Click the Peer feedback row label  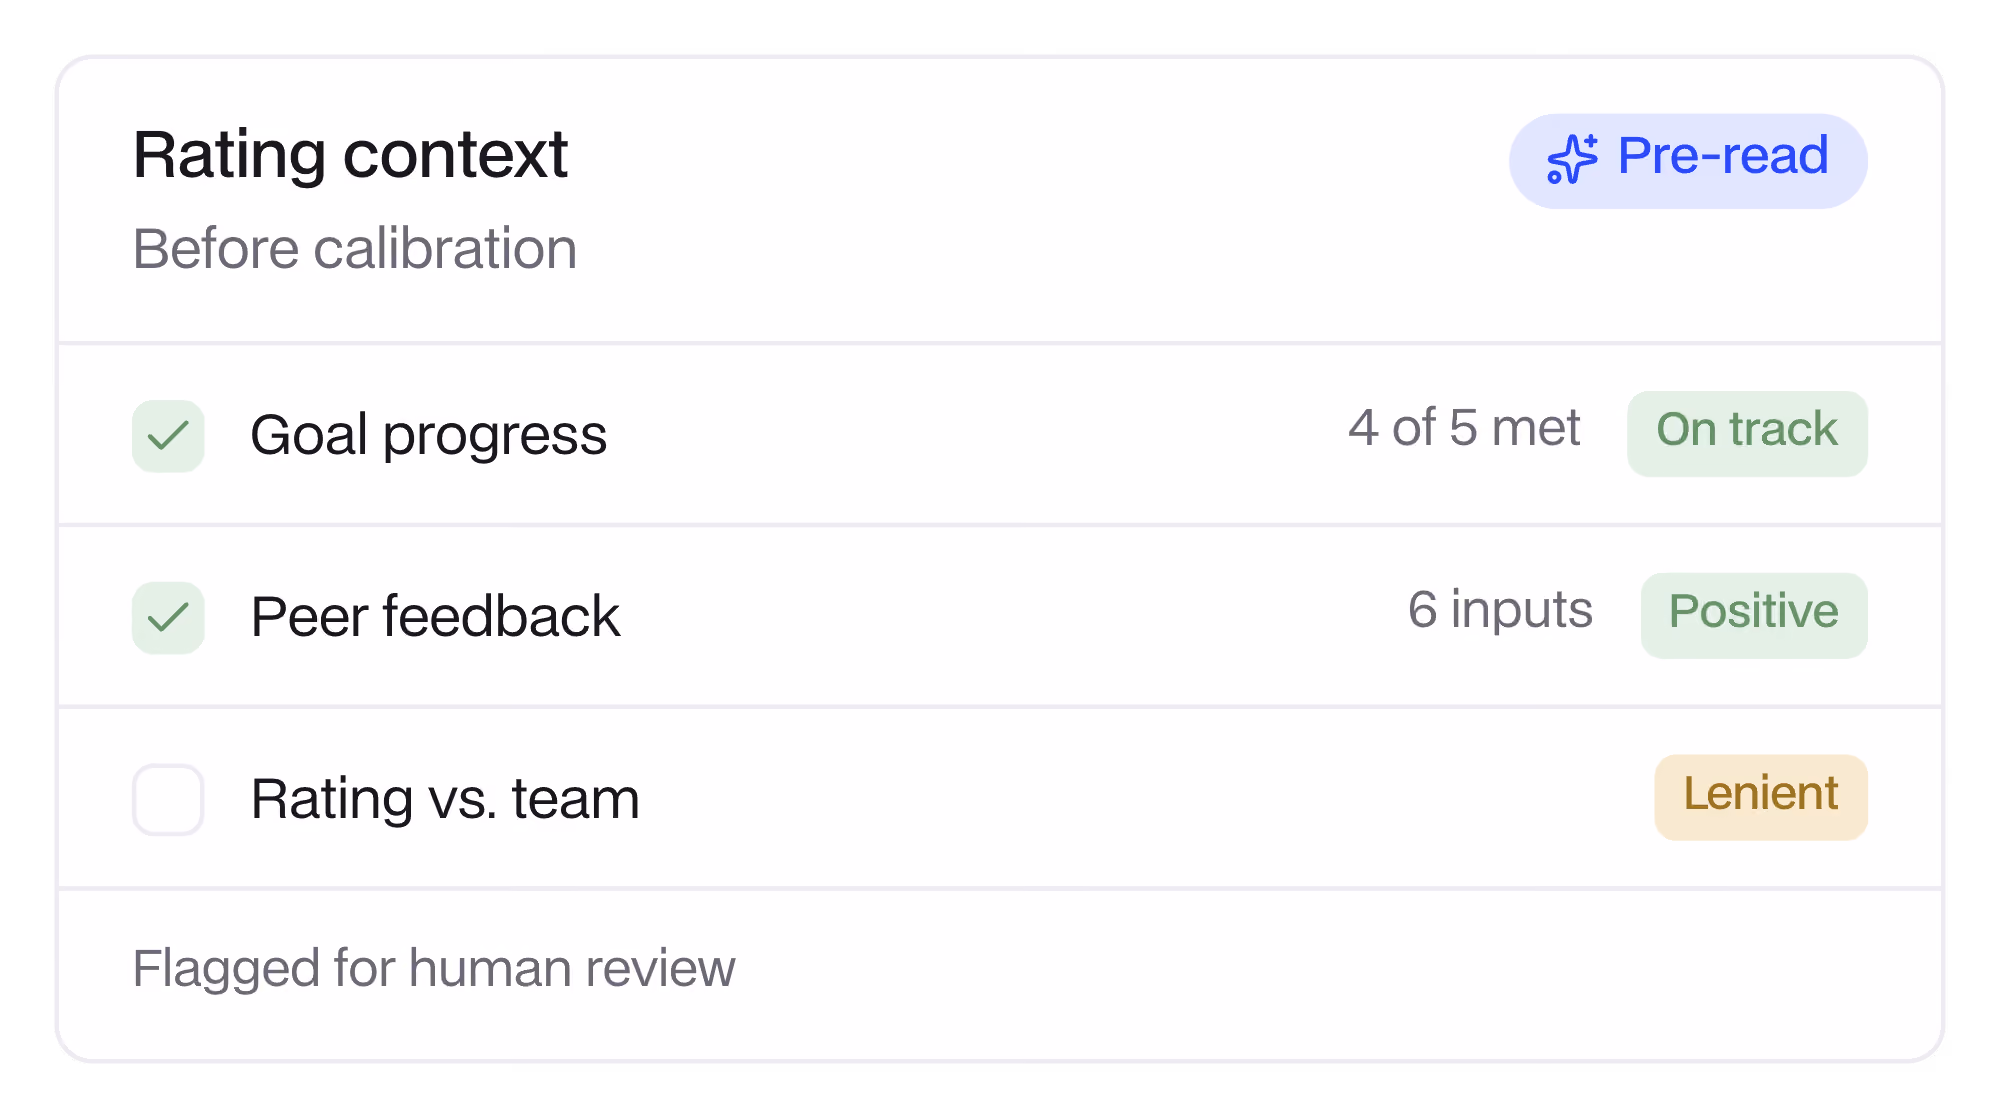point(435,616)
